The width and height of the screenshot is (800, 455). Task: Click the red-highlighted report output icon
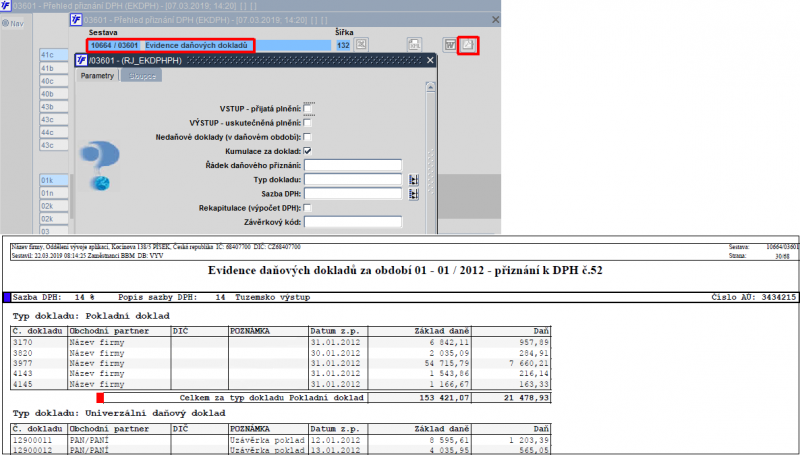pos(468,45)
